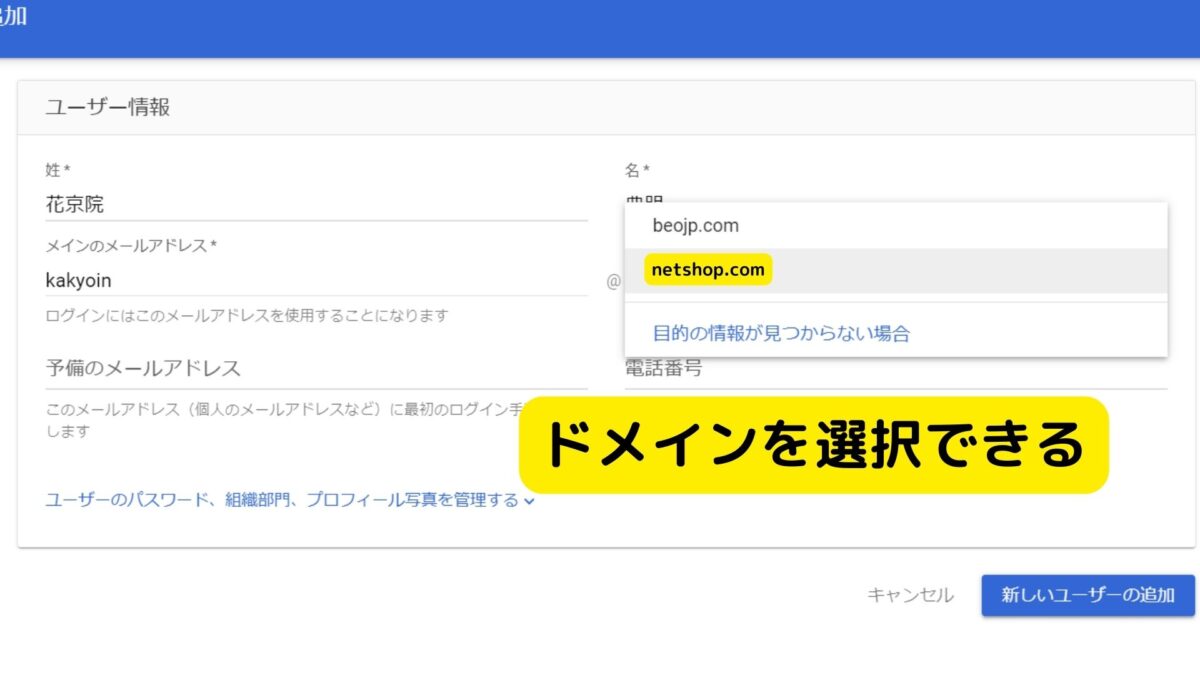Viewport: 1200px width, 675px height.
Task: Dismiss the form via キャンセル
Action: click(910, 595)
